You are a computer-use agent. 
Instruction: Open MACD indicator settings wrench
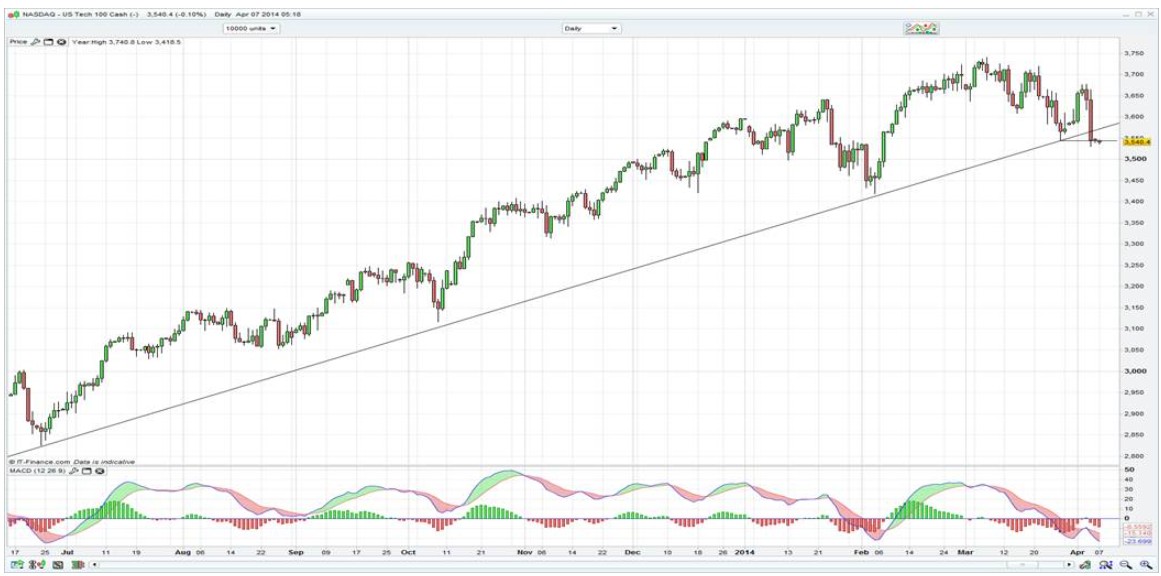click(x=75, y=470)
